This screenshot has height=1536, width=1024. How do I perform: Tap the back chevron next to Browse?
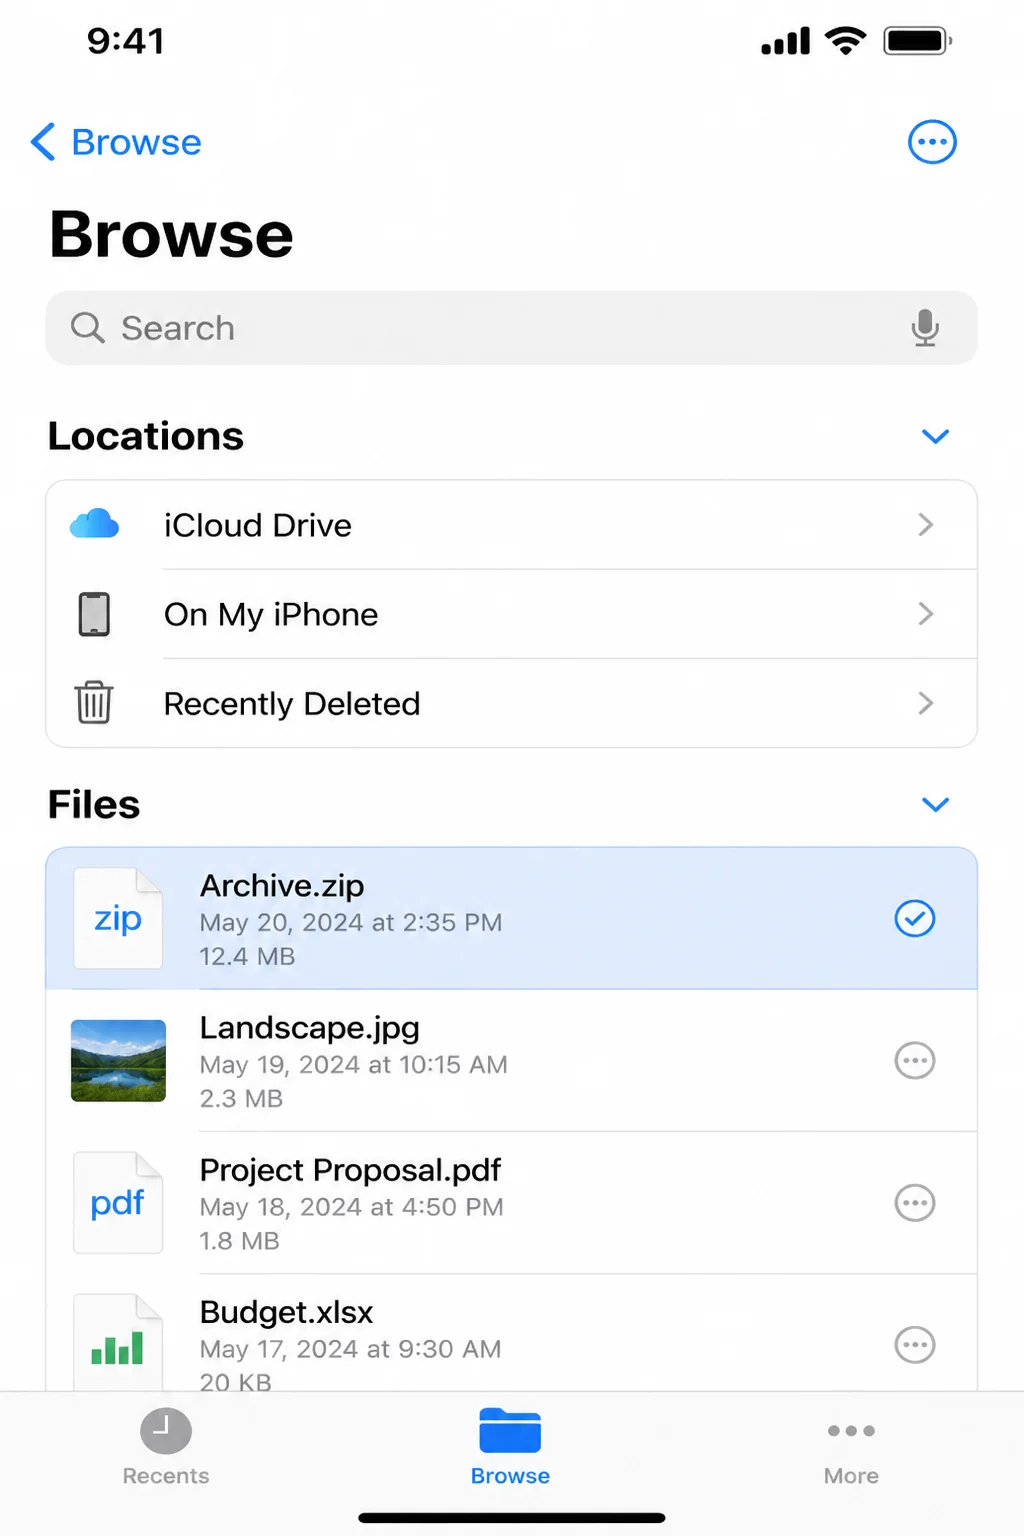point(42,142)
